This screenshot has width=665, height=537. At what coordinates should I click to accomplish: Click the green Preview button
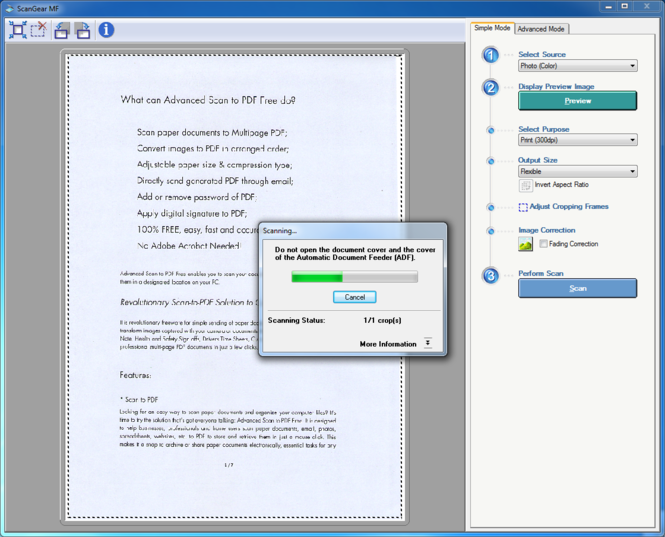pyautogui.click(x=577, y=101)
